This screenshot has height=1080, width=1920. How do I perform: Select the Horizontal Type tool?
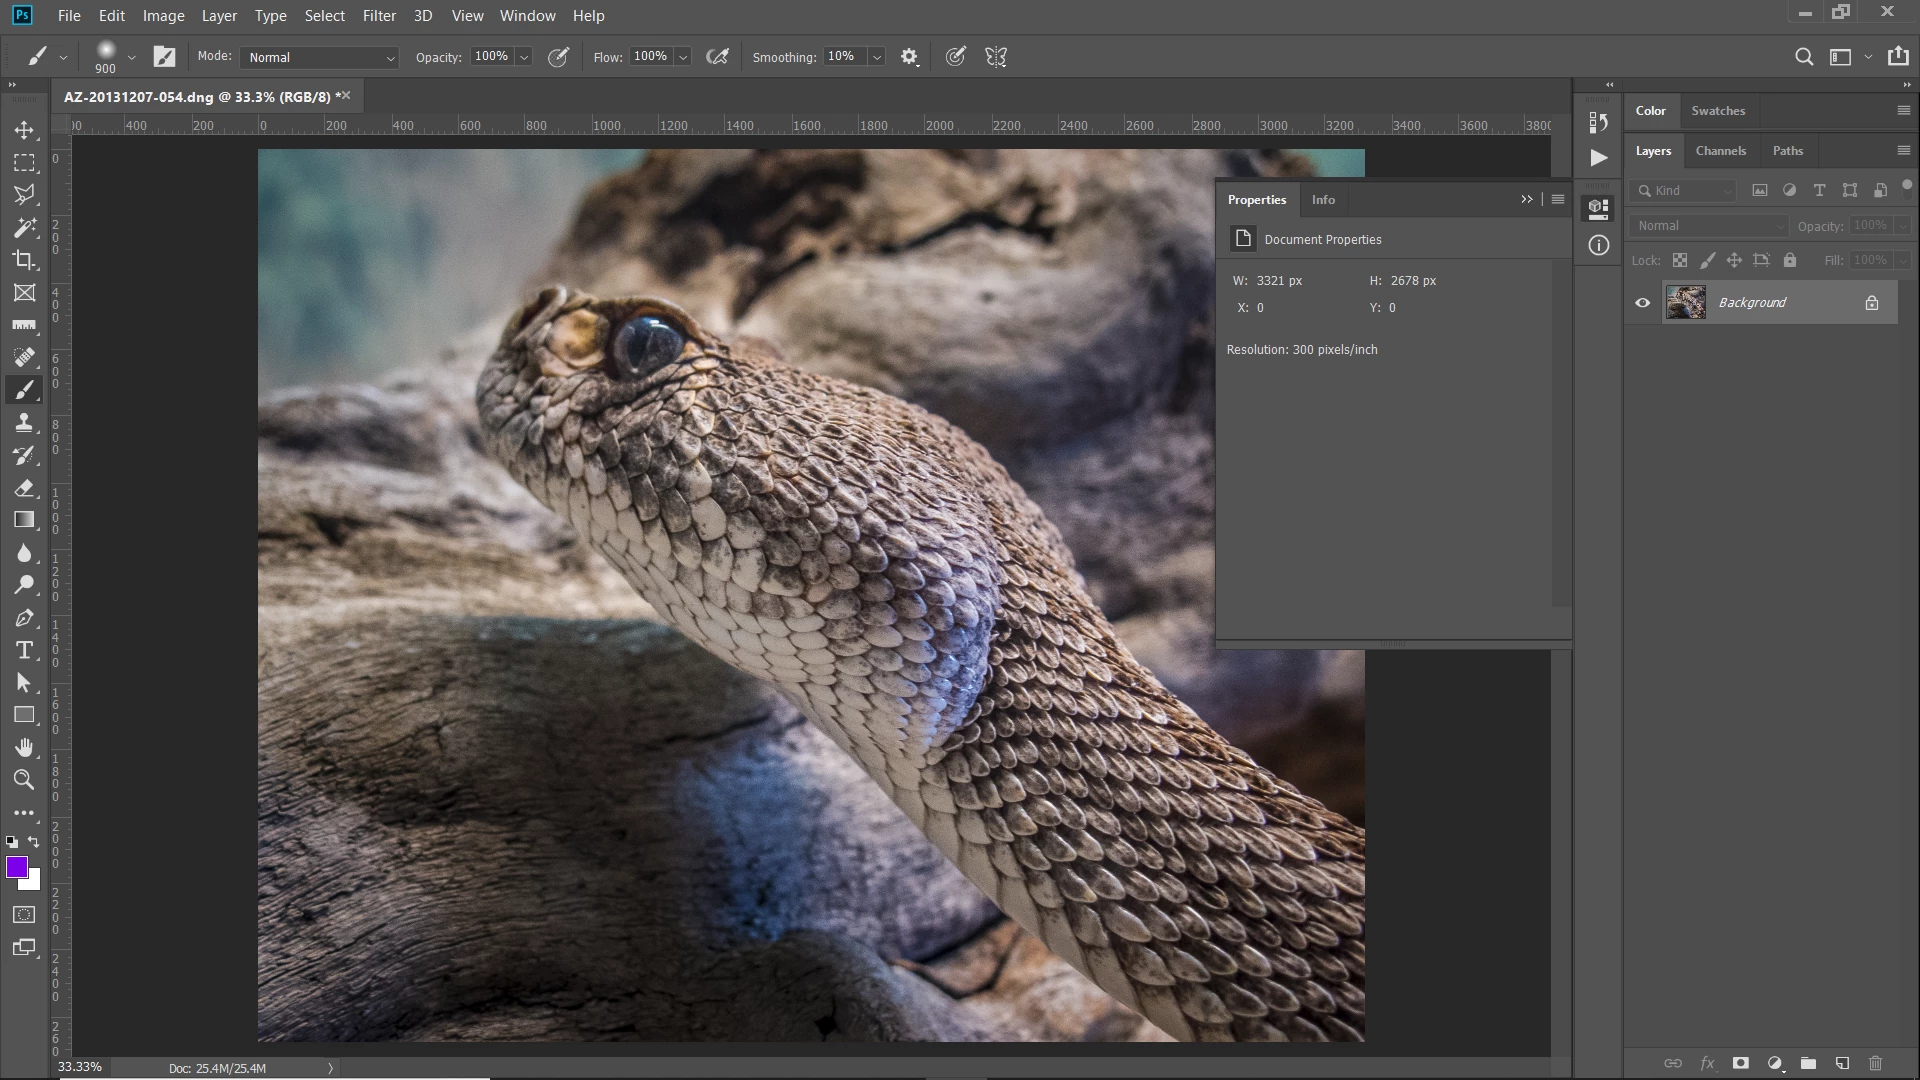pyautogui.click(x=24, y=651)
